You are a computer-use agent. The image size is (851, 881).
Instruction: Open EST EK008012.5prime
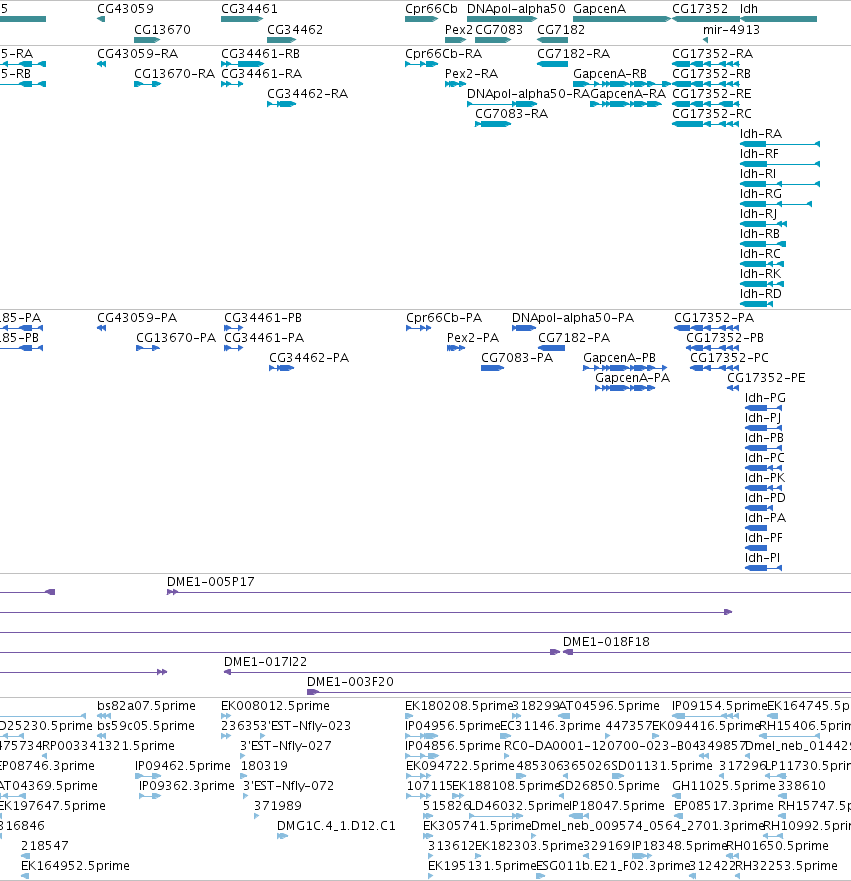point(275,706)
